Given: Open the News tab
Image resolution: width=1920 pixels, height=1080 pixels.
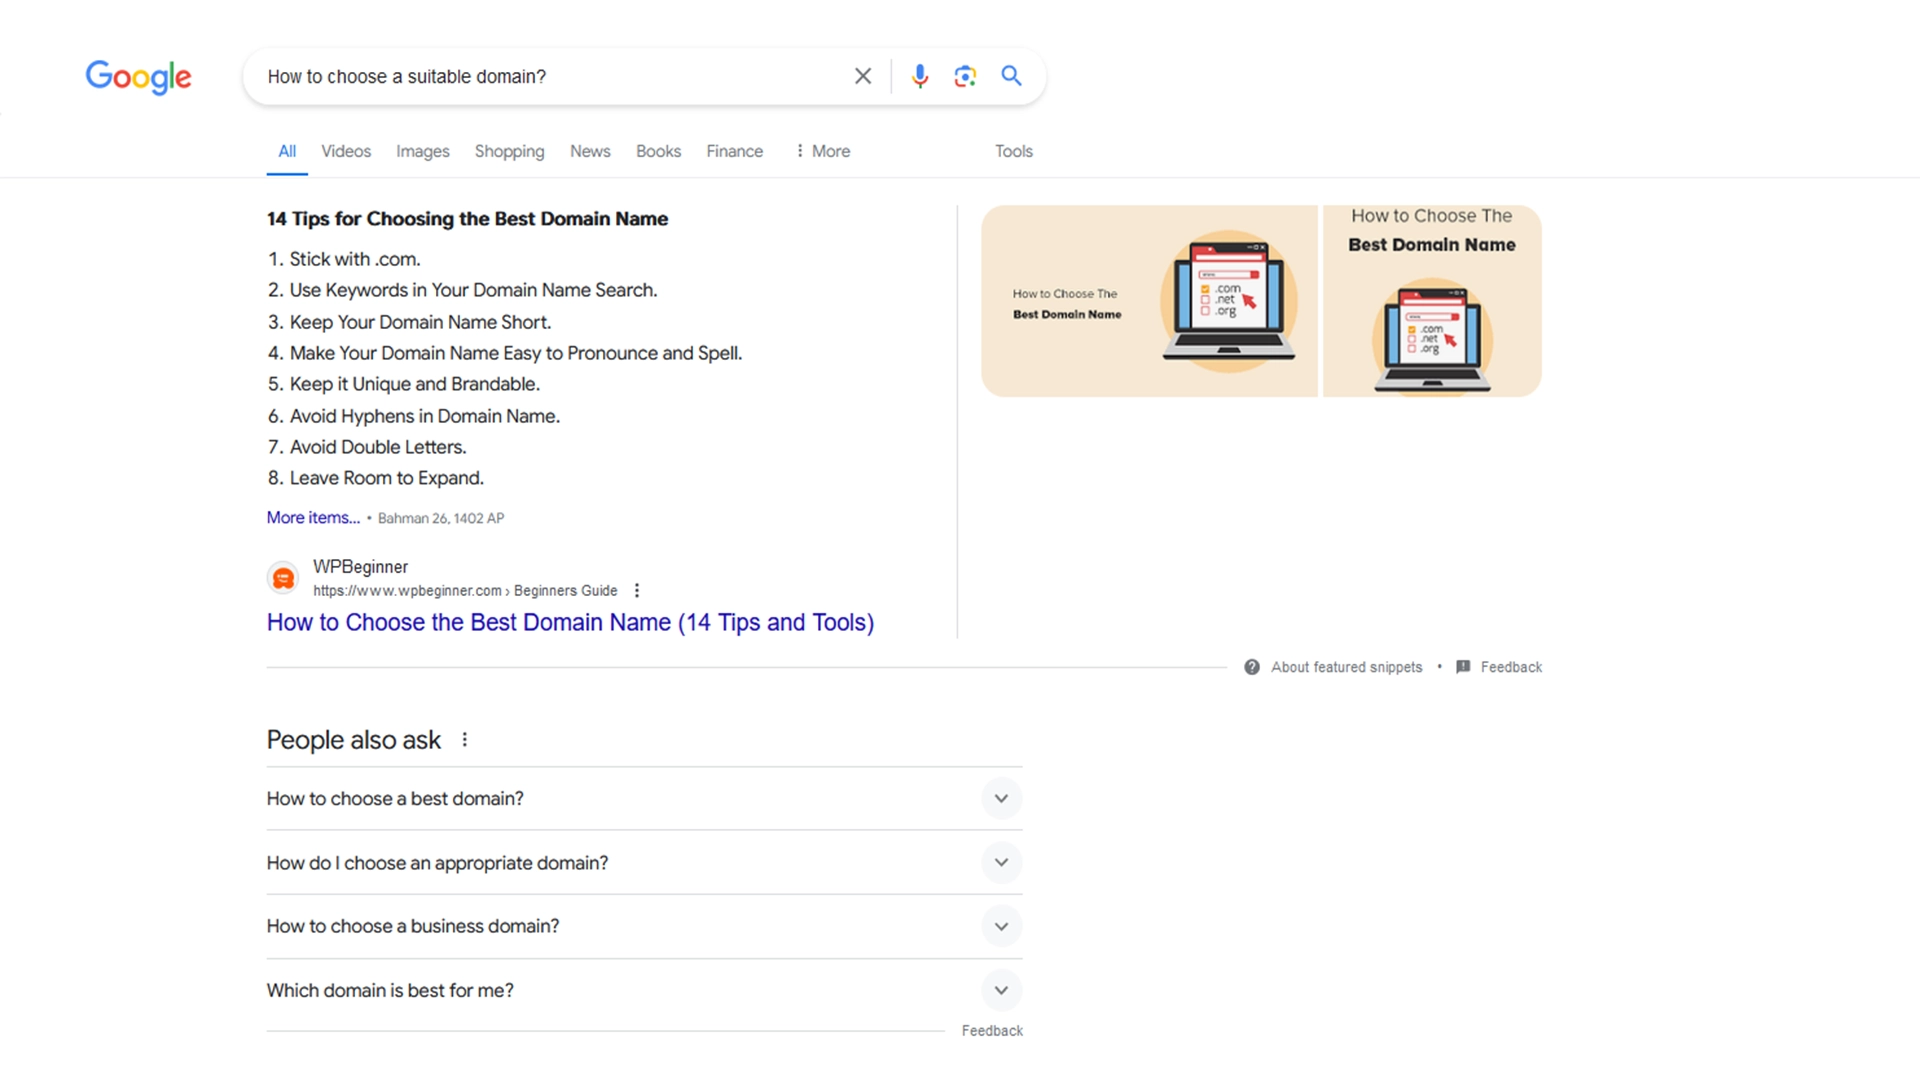Looking at the screenshot, I should (x=590, y=151).
